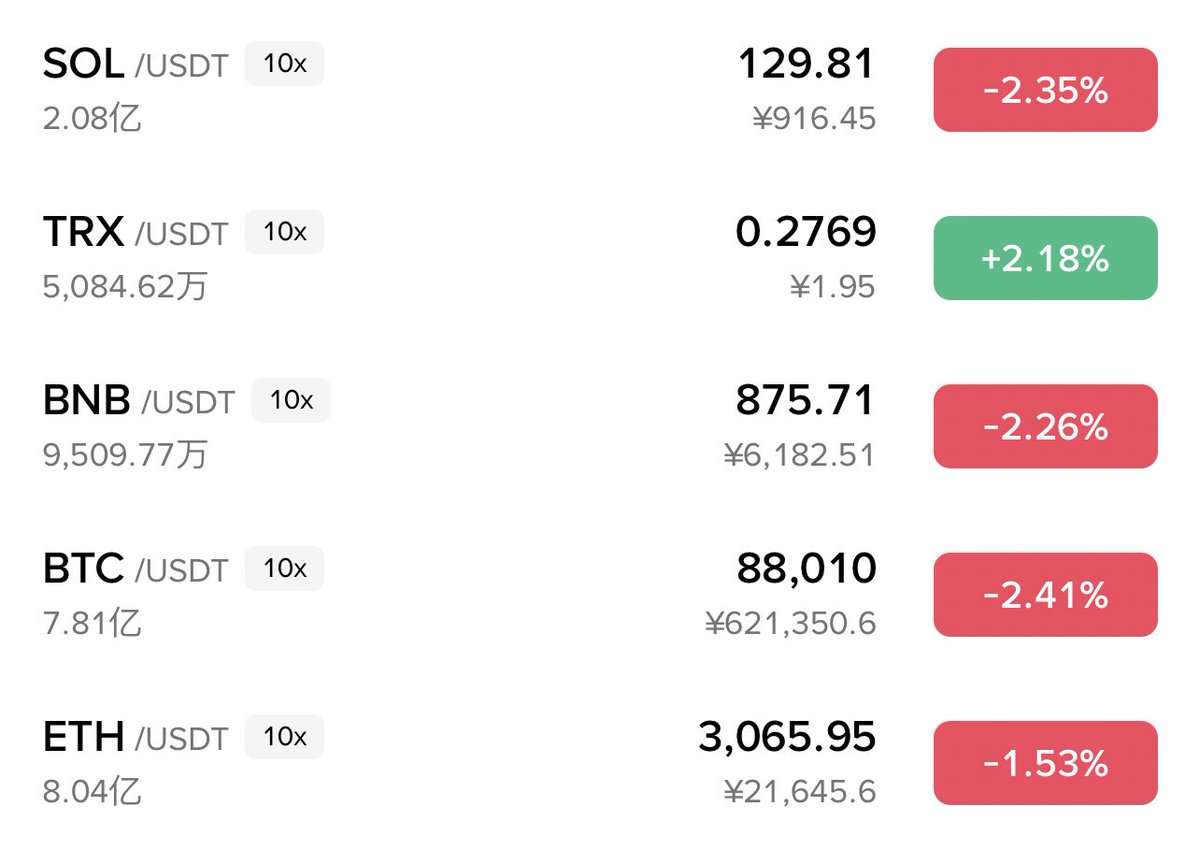Tap the BTC 10x leverage badge

[x=285, y=568]
